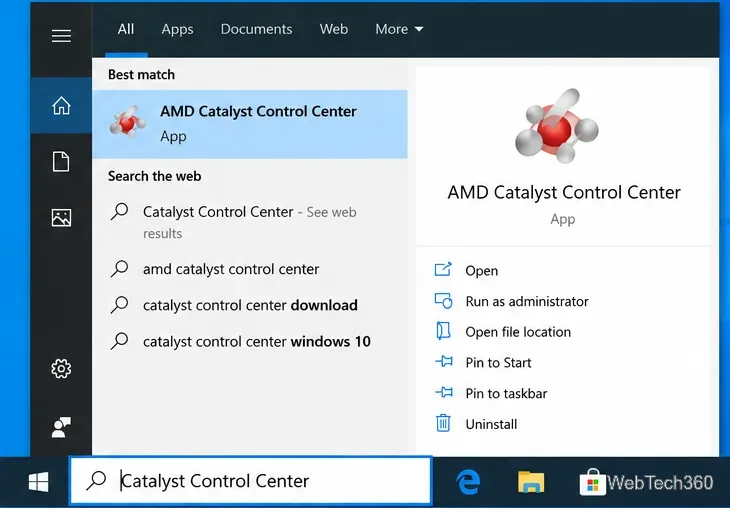Click search icon beside 'catalyst control center windows 10'
This screenshot has height=508, width=730.
click(119, 341)
